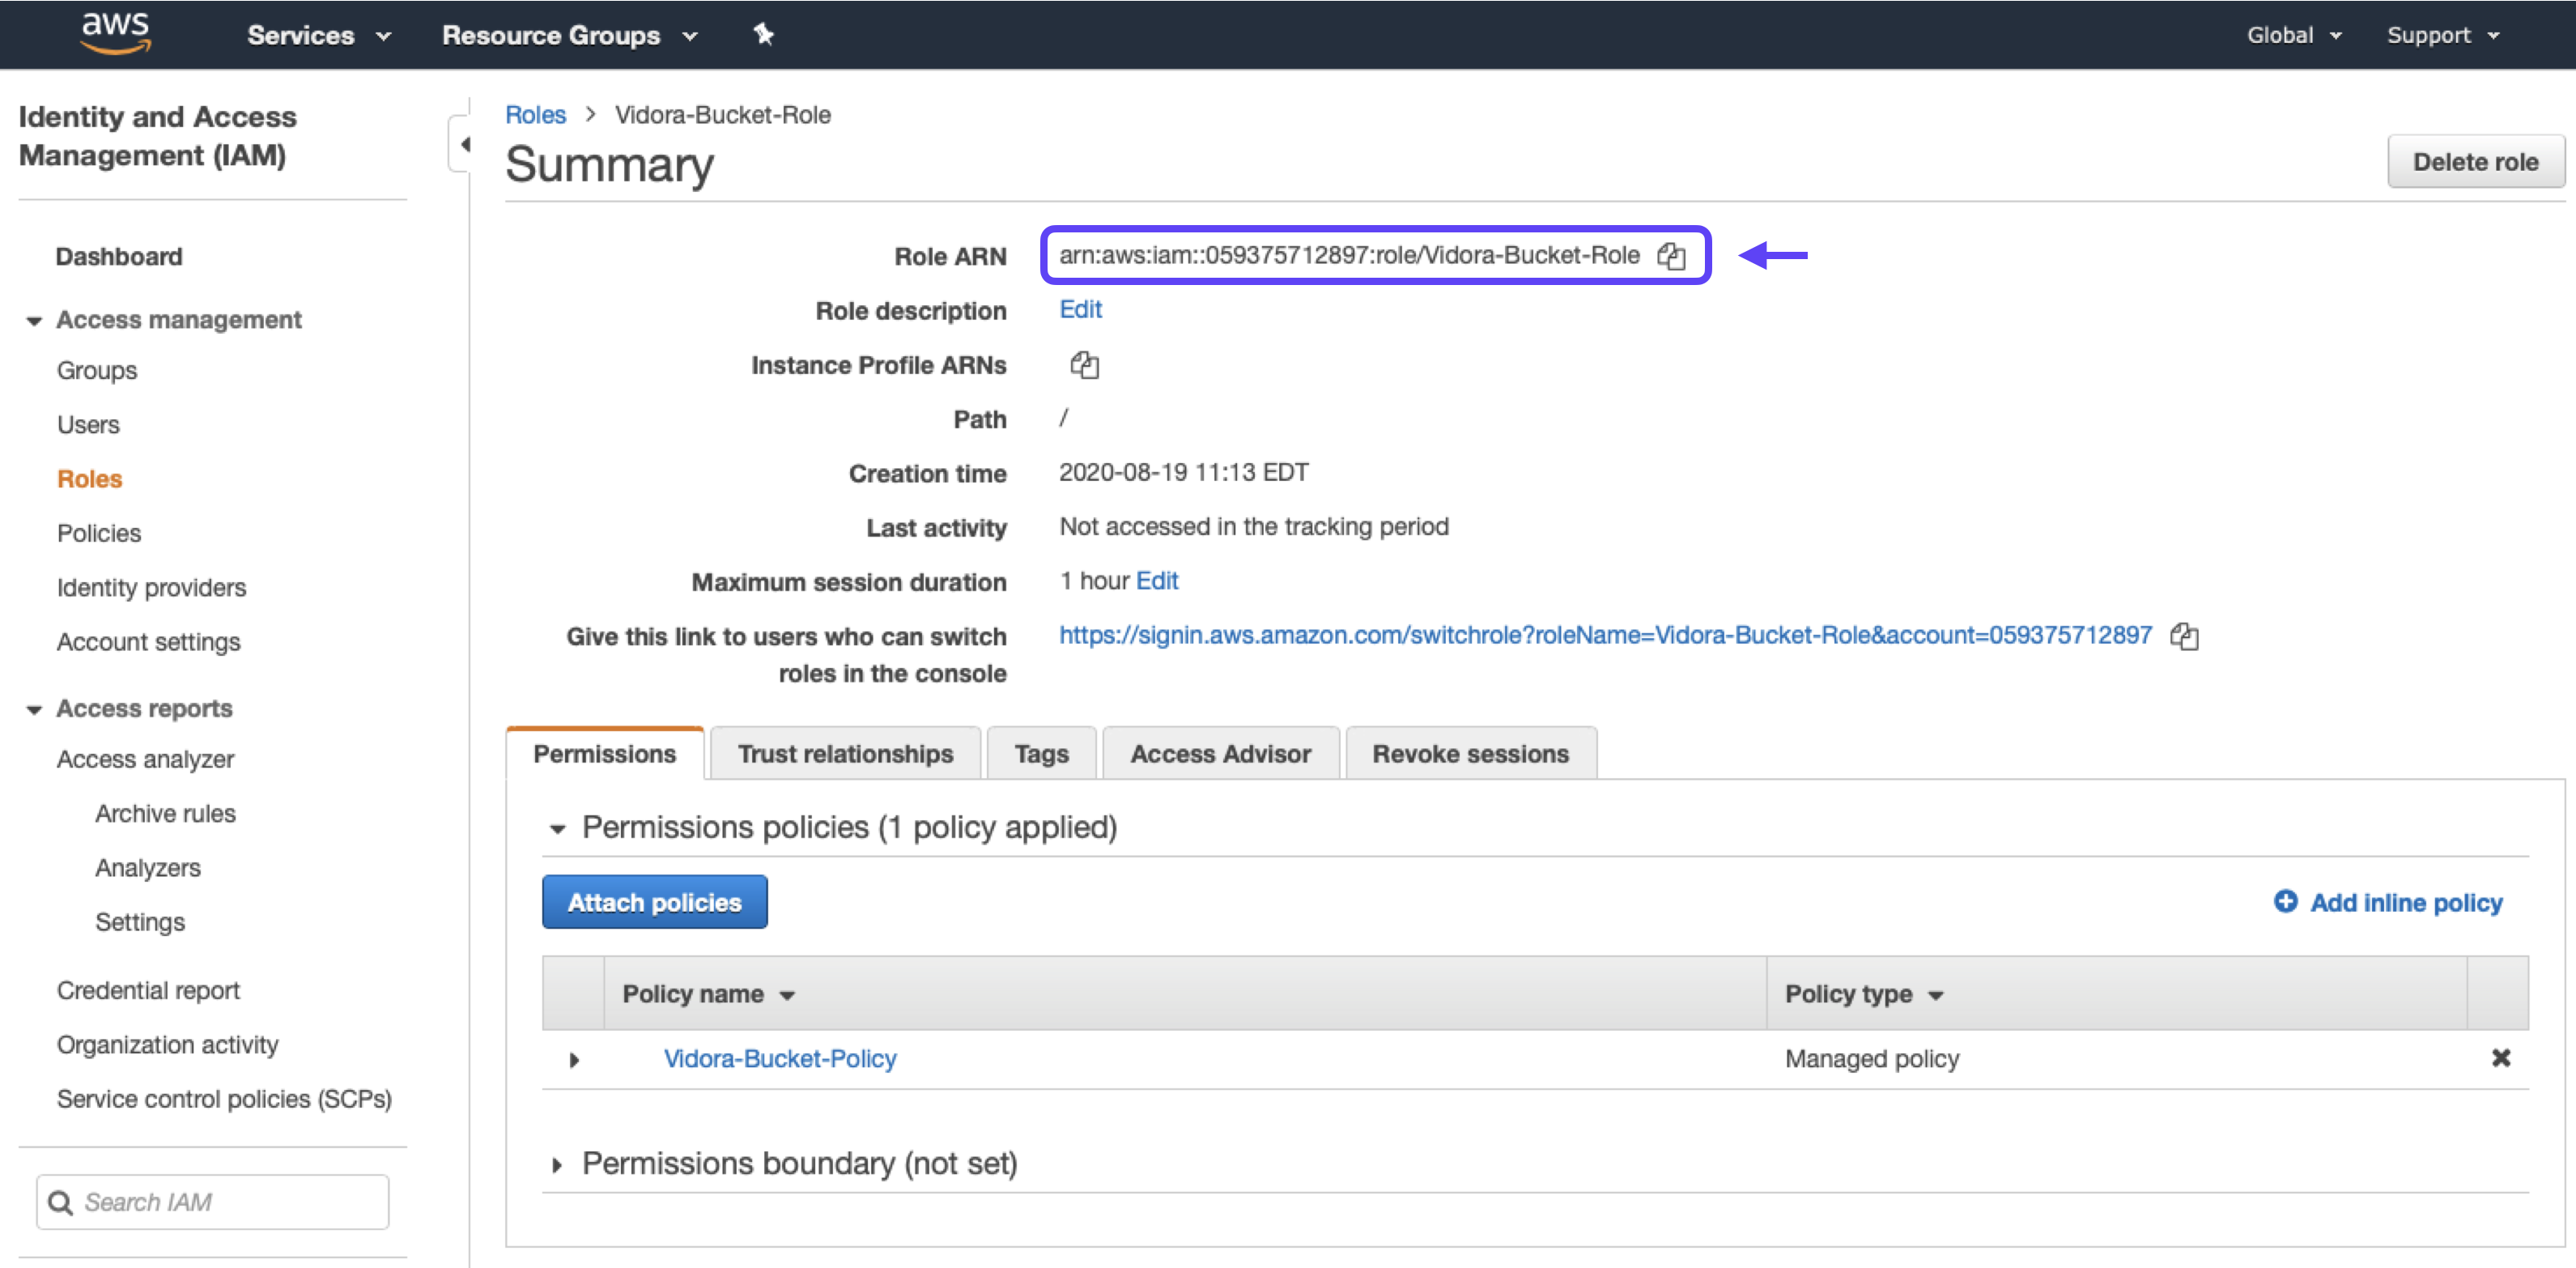
Task: Open Credential report page
Action: 148,991
